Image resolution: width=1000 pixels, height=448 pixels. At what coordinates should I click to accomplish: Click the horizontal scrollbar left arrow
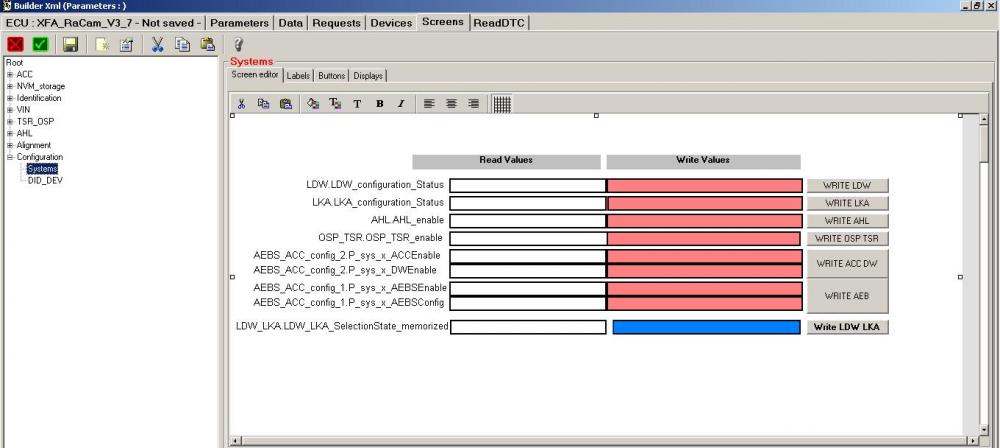click(235, 440)
